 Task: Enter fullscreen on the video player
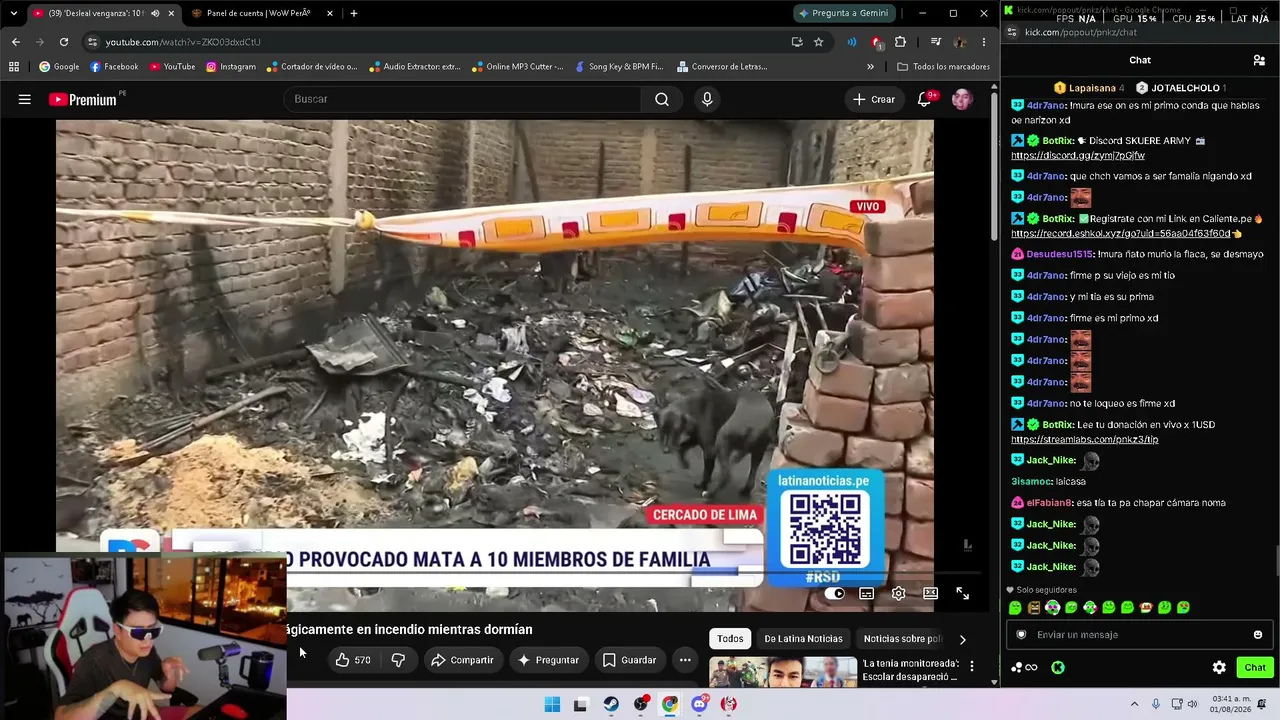pos(962,594)
